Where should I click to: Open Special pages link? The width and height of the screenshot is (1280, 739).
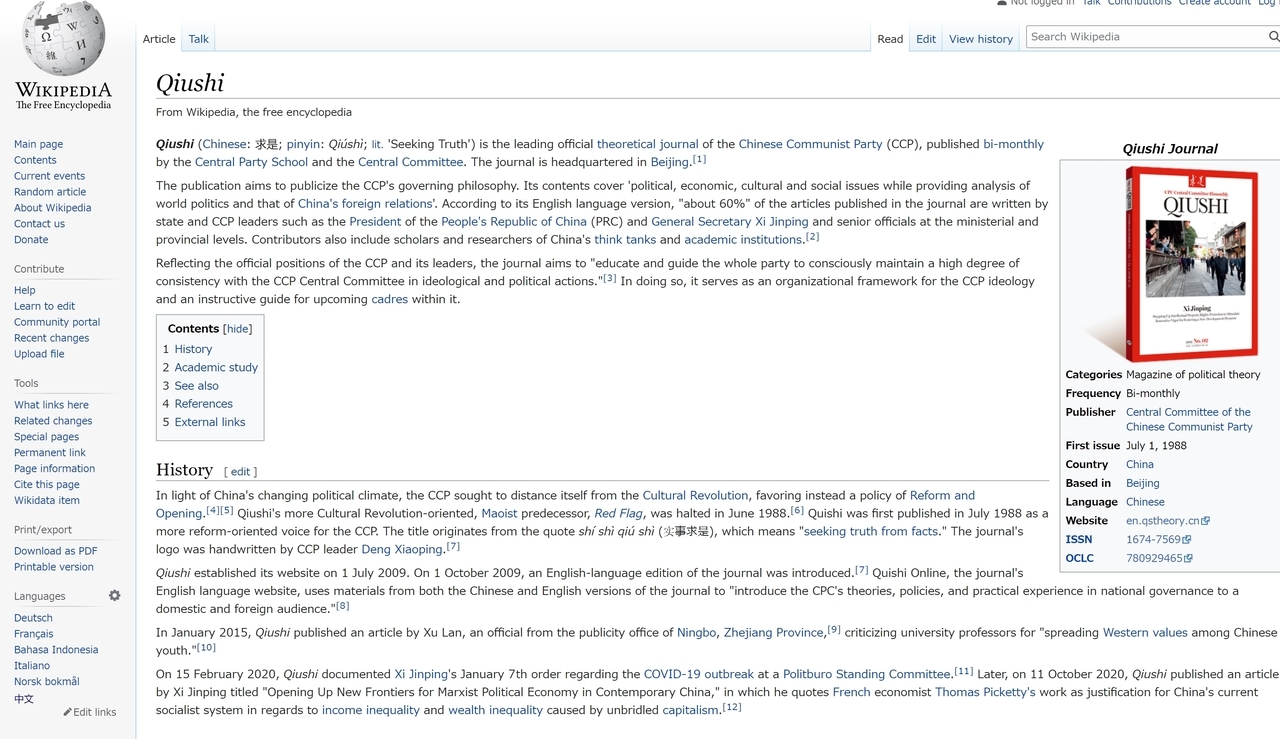point(46,437)
